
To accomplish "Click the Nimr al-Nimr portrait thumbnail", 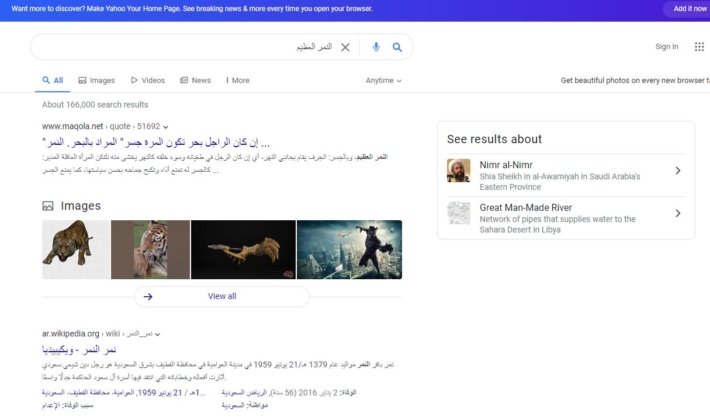I will 459,170.
